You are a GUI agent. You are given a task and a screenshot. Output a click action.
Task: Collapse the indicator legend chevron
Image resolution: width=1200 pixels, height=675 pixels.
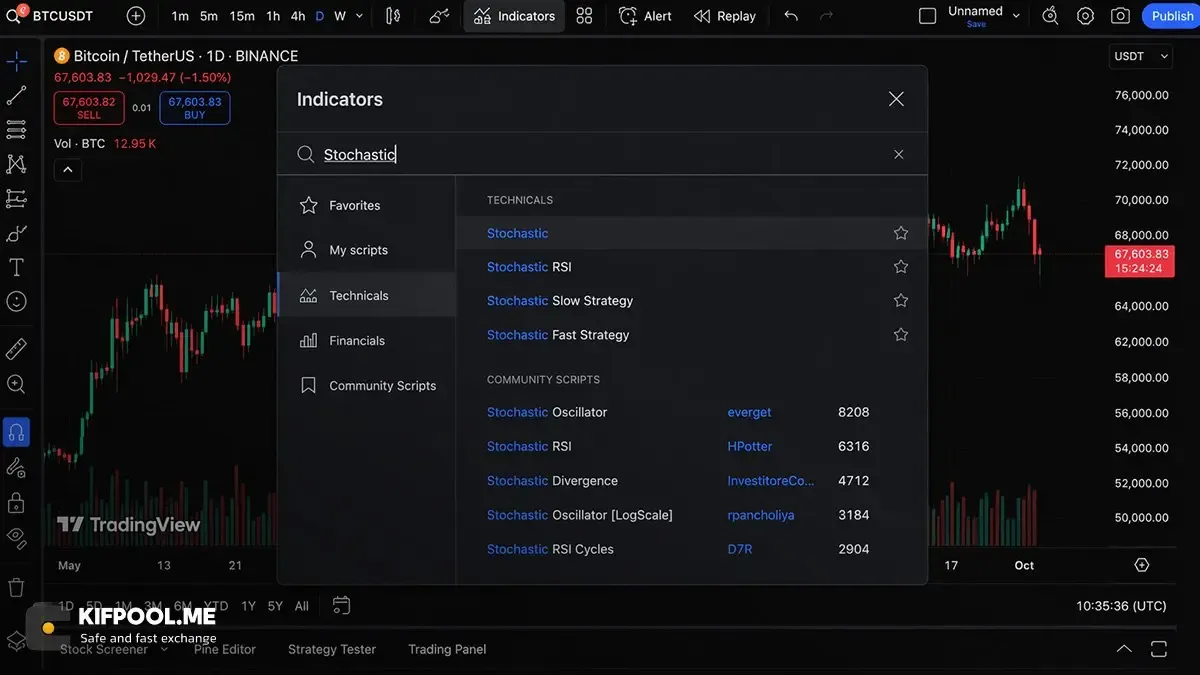click(x=68, y=169)
